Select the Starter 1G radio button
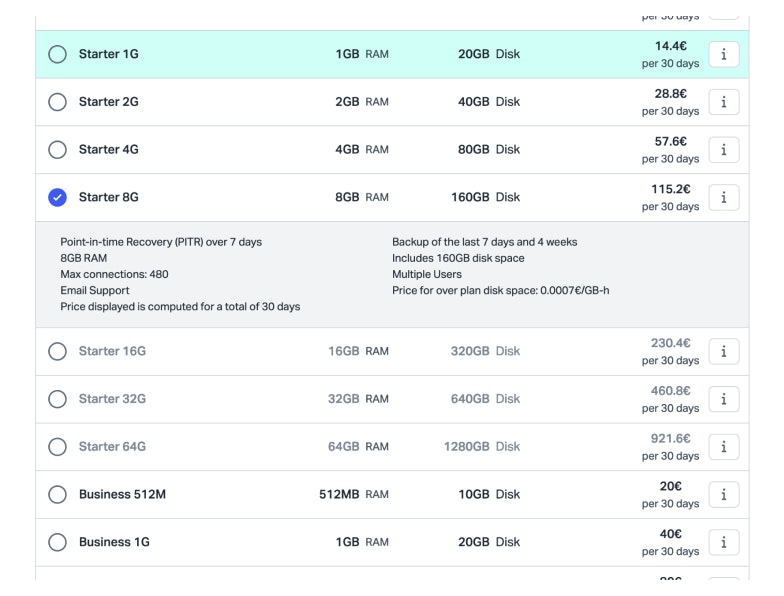 coord(58,55)
